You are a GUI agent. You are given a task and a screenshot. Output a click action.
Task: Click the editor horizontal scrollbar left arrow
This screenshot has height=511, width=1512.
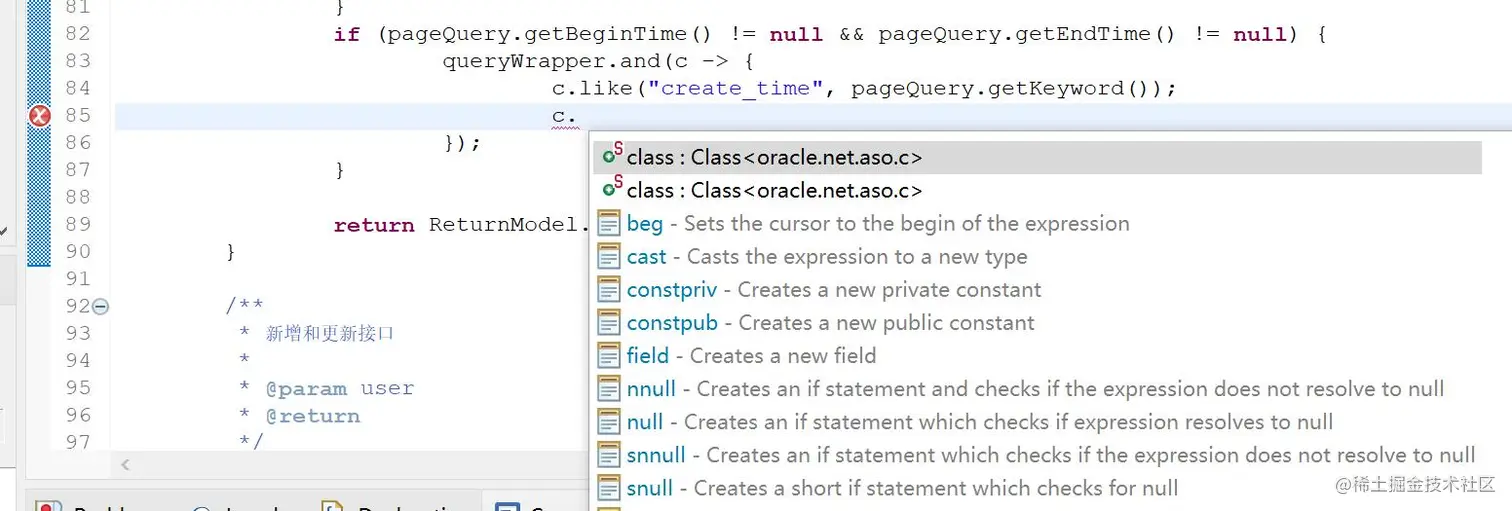click(x=125, y=464)
